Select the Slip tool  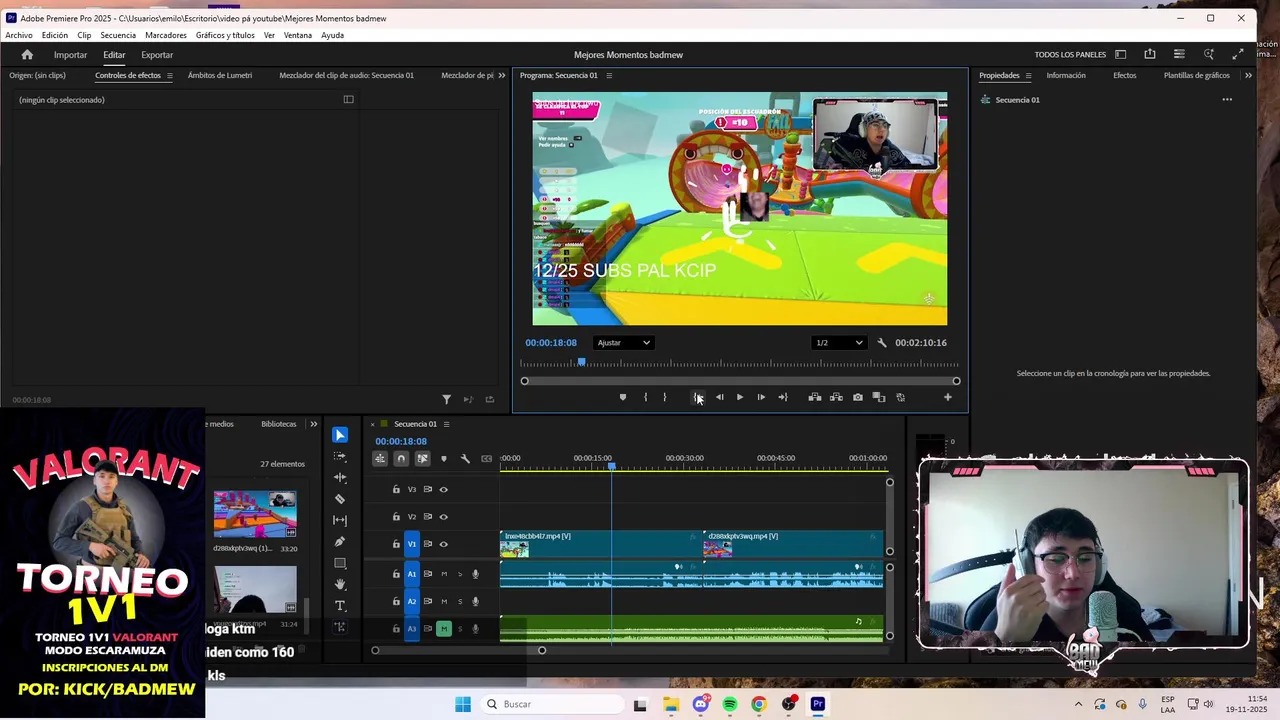340,520
